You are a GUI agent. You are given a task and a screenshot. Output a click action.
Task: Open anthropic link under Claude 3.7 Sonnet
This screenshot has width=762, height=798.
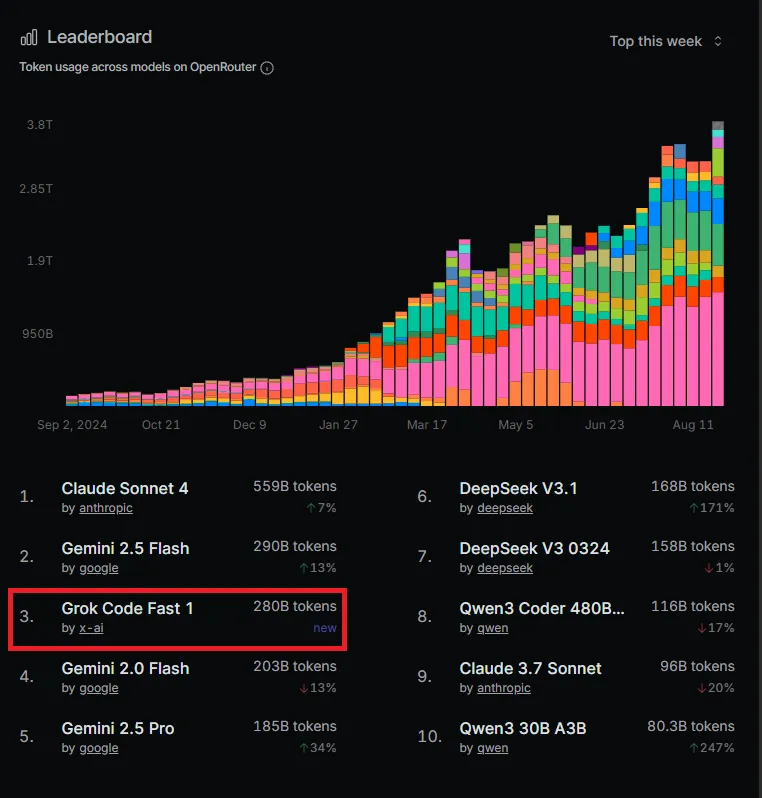[x=504, y=688]
